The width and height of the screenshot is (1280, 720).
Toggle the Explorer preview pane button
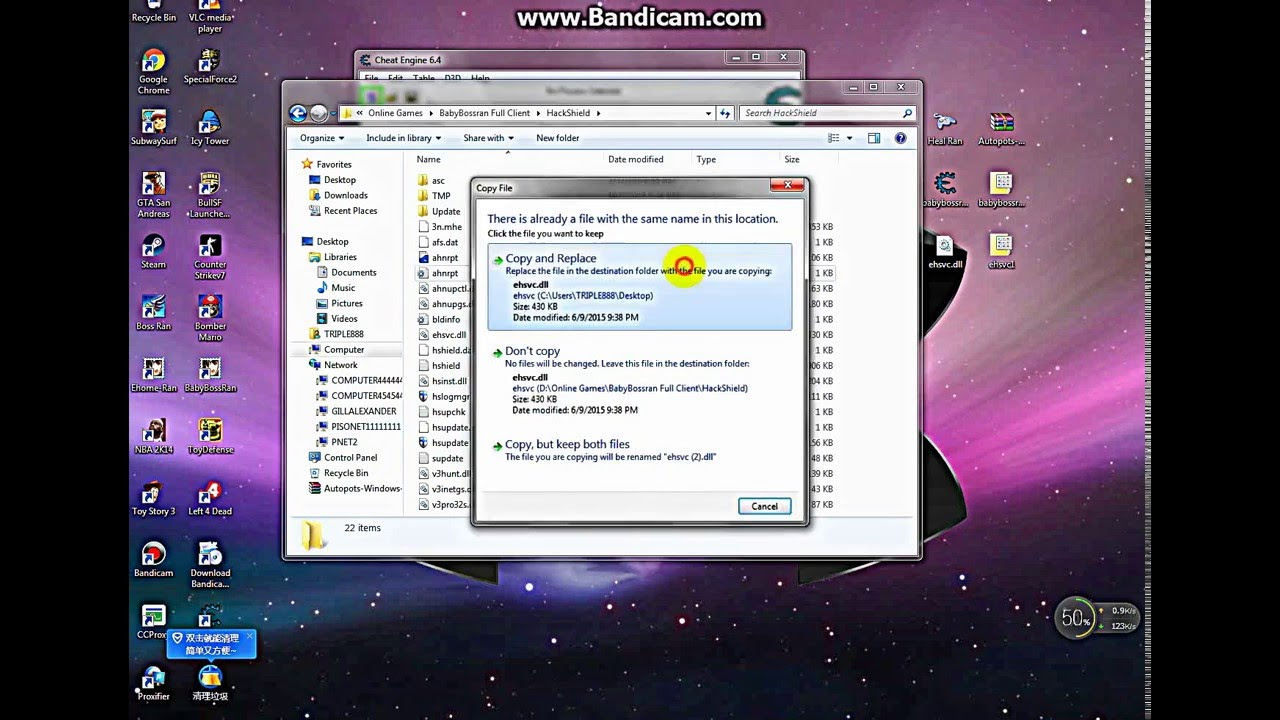click(x=873, y=138)
